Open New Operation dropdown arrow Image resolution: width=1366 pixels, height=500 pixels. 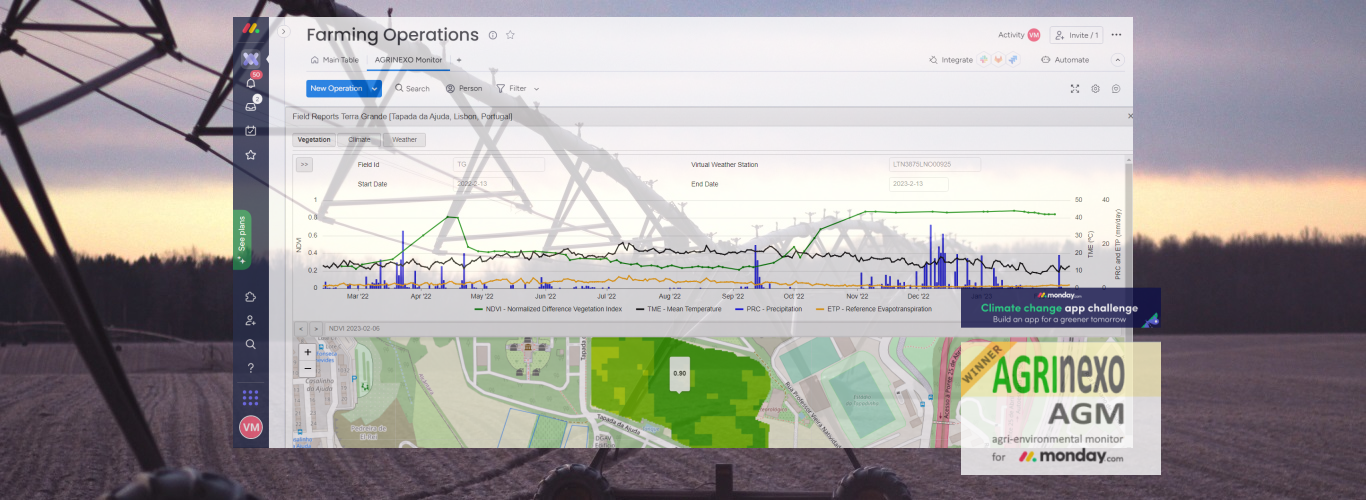coord(375,88)
